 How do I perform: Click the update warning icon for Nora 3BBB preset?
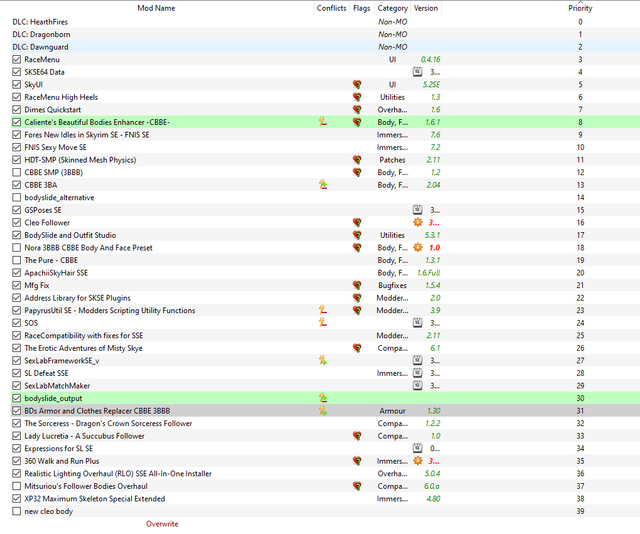[418, 247]
